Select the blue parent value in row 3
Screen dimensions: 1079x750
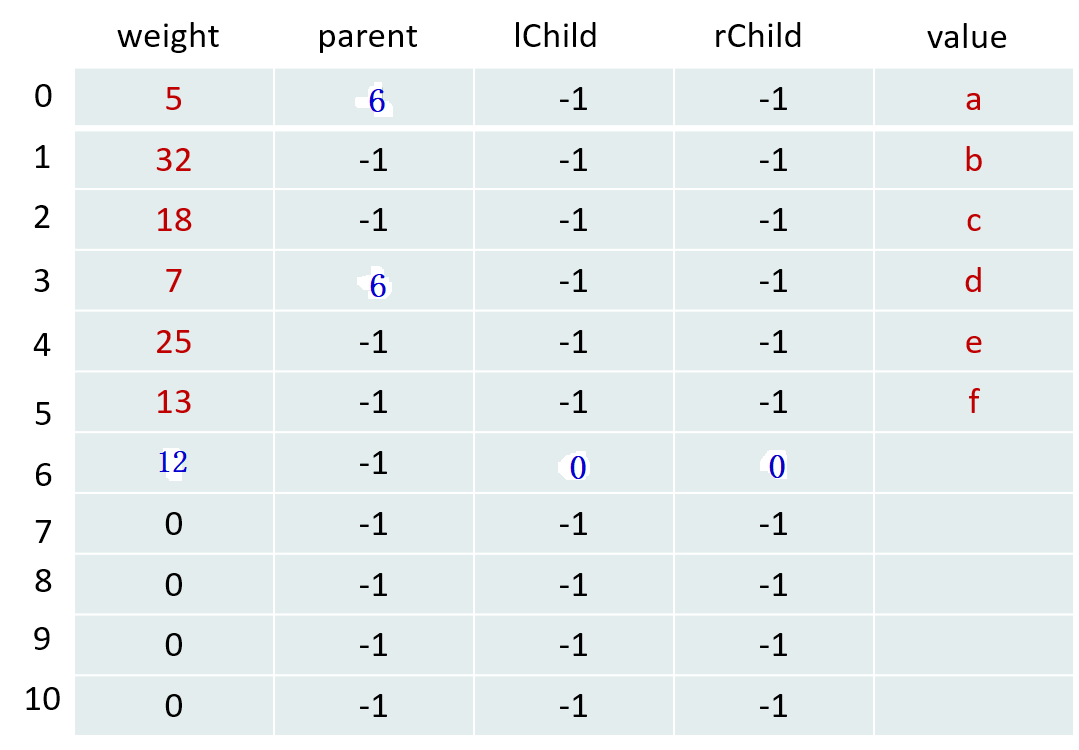pyautogui.click(x=377, y=287)
